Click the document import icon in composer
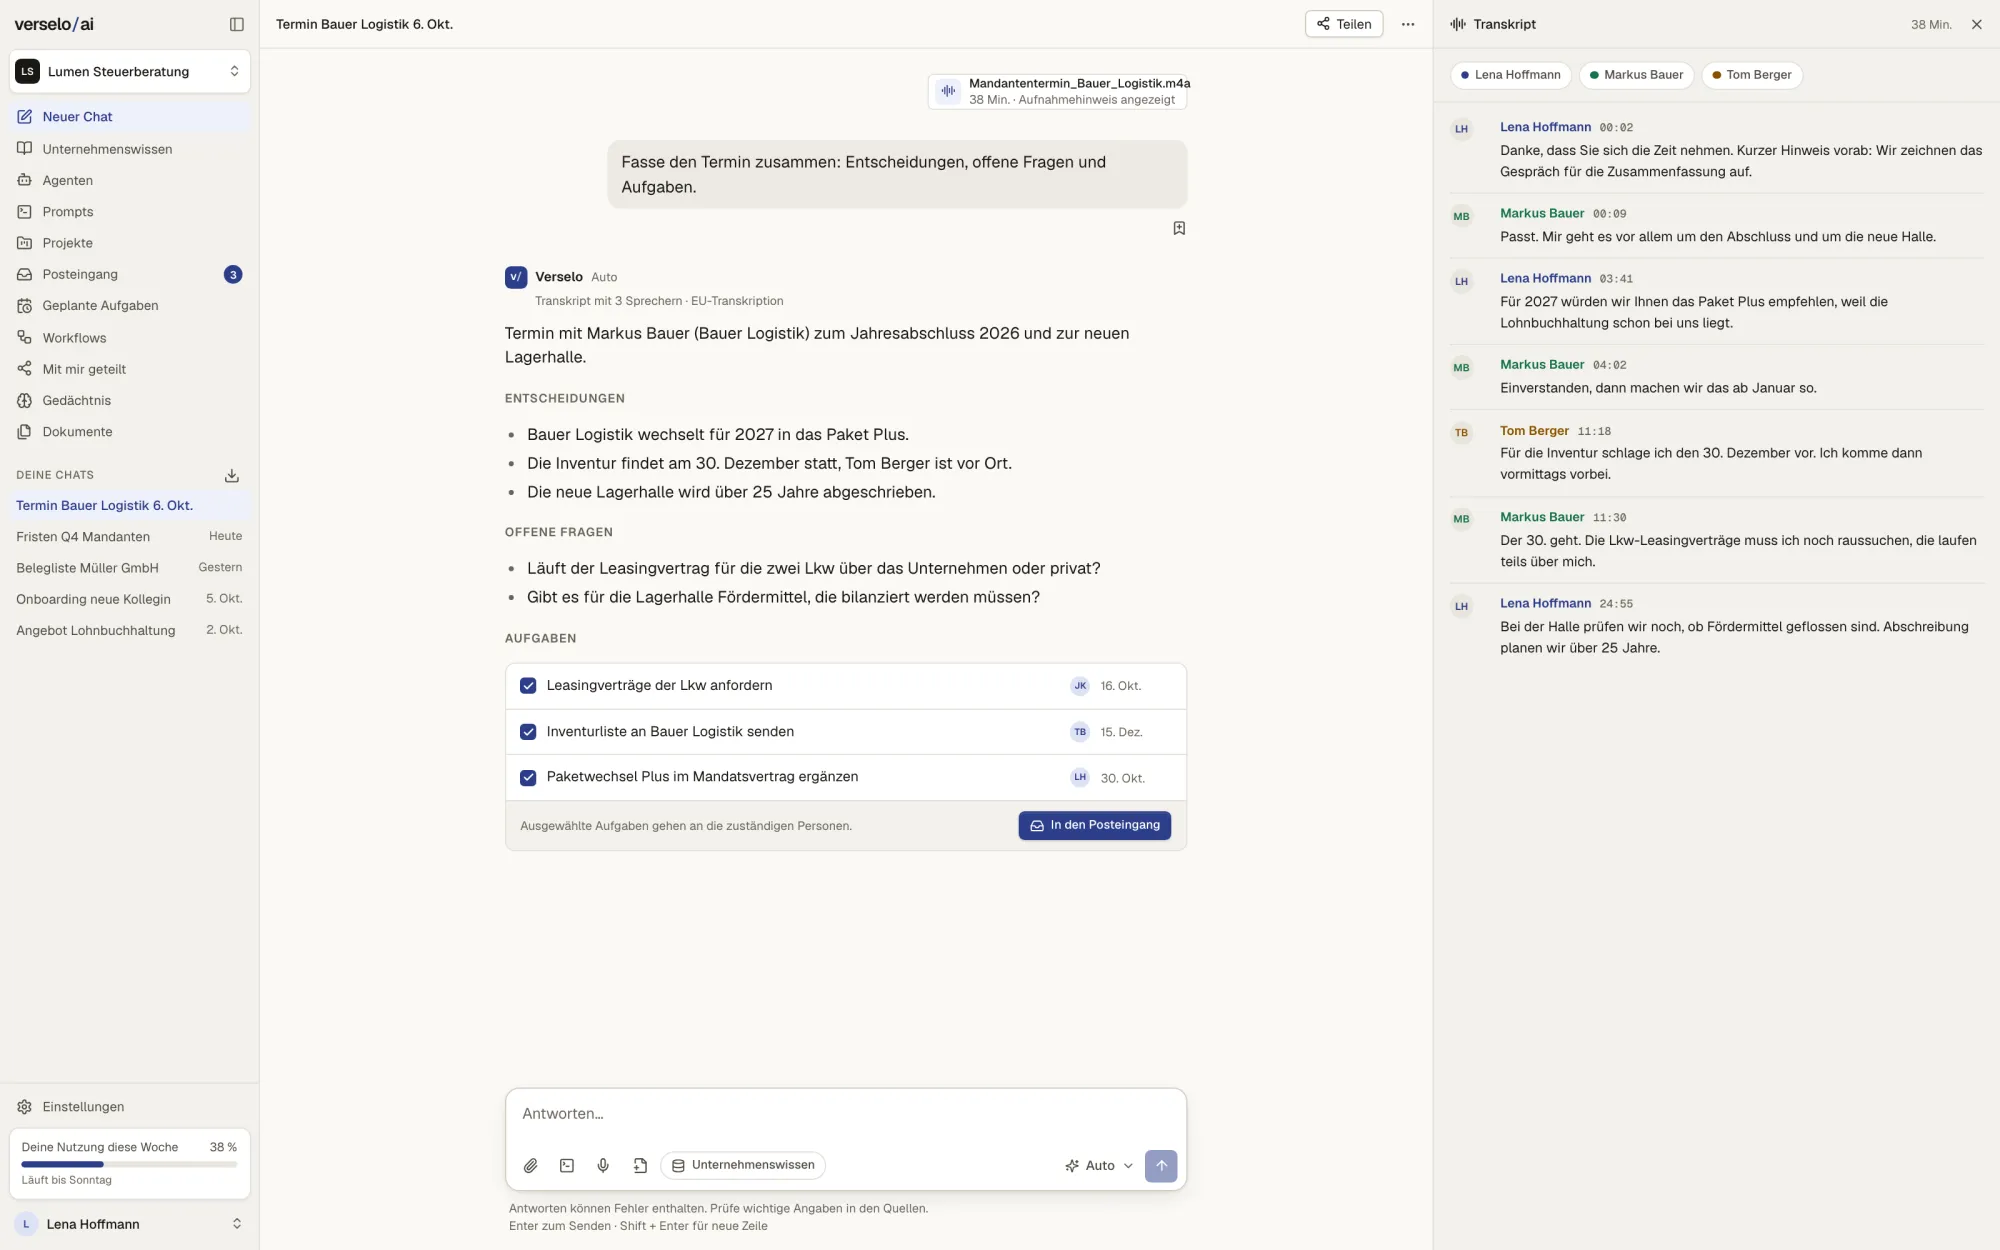Viewport: 2000px width, 1250px height. pyautogui.click(x=640, y=1165)
